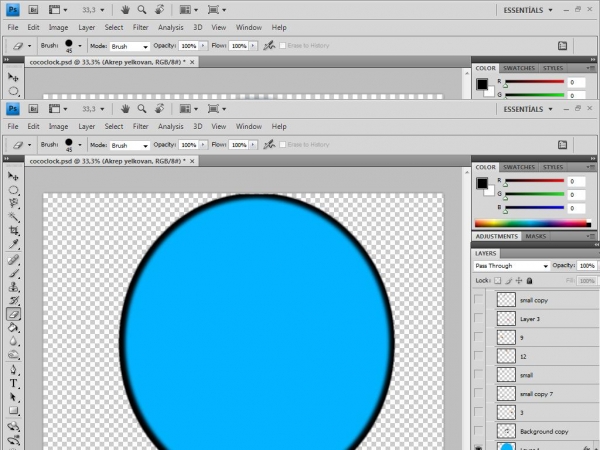The width and height of the screenshot is (600, 450).
Task: Pick a color from the spectrum ramp
Action: pyautogui.click(x=533, y=223)
